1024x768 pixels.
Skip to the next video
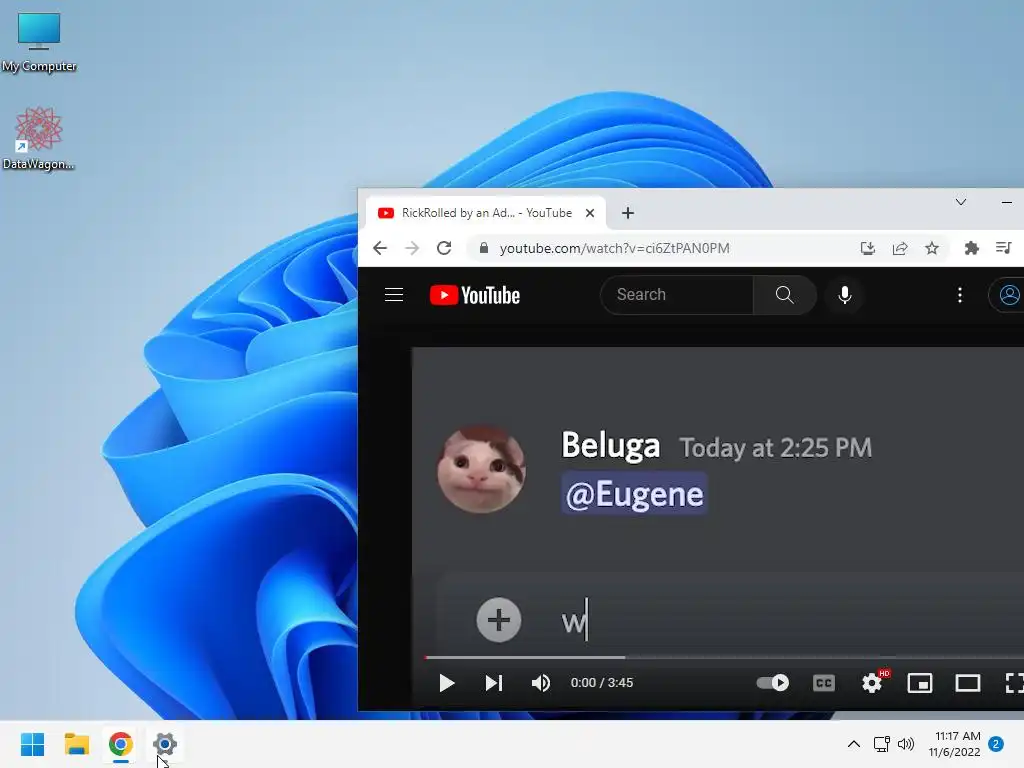click(x=494, y=683)
